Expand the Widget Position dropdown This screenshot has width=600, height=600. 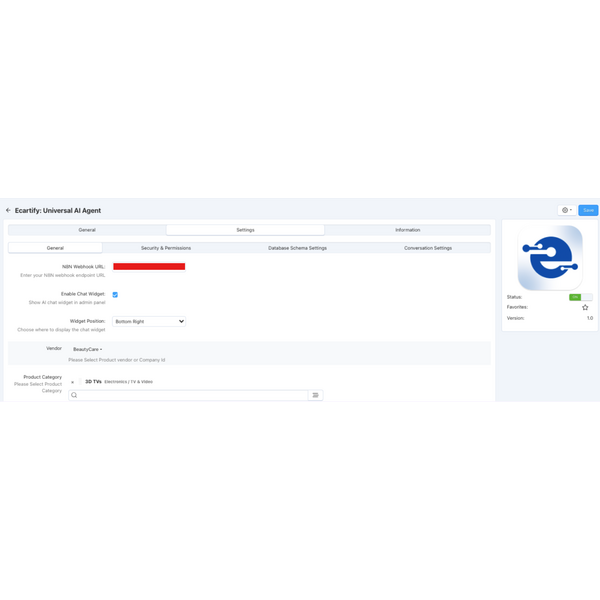tap(149, 322)
